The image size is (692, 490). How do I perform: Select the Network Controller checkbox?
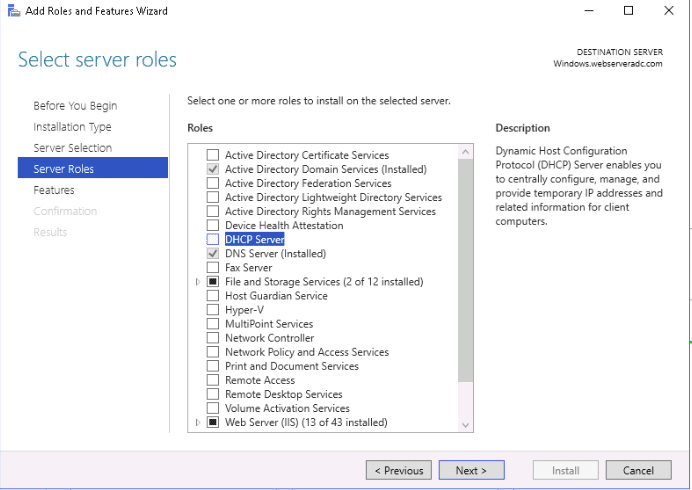point(213,338)
